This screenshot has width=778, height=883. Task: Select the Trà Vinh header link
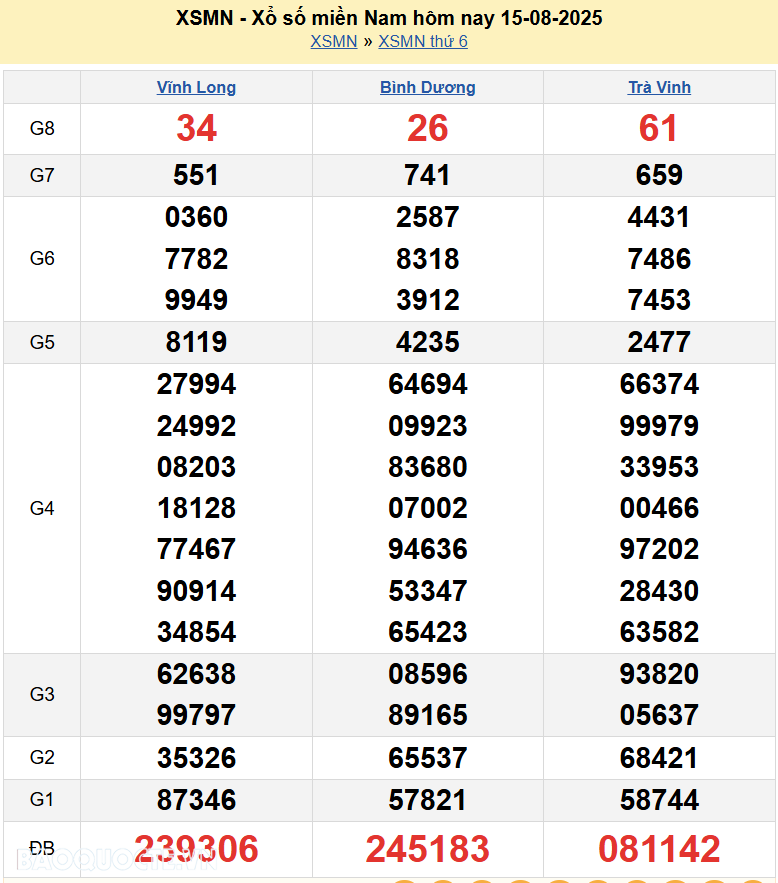pos(659,87)
